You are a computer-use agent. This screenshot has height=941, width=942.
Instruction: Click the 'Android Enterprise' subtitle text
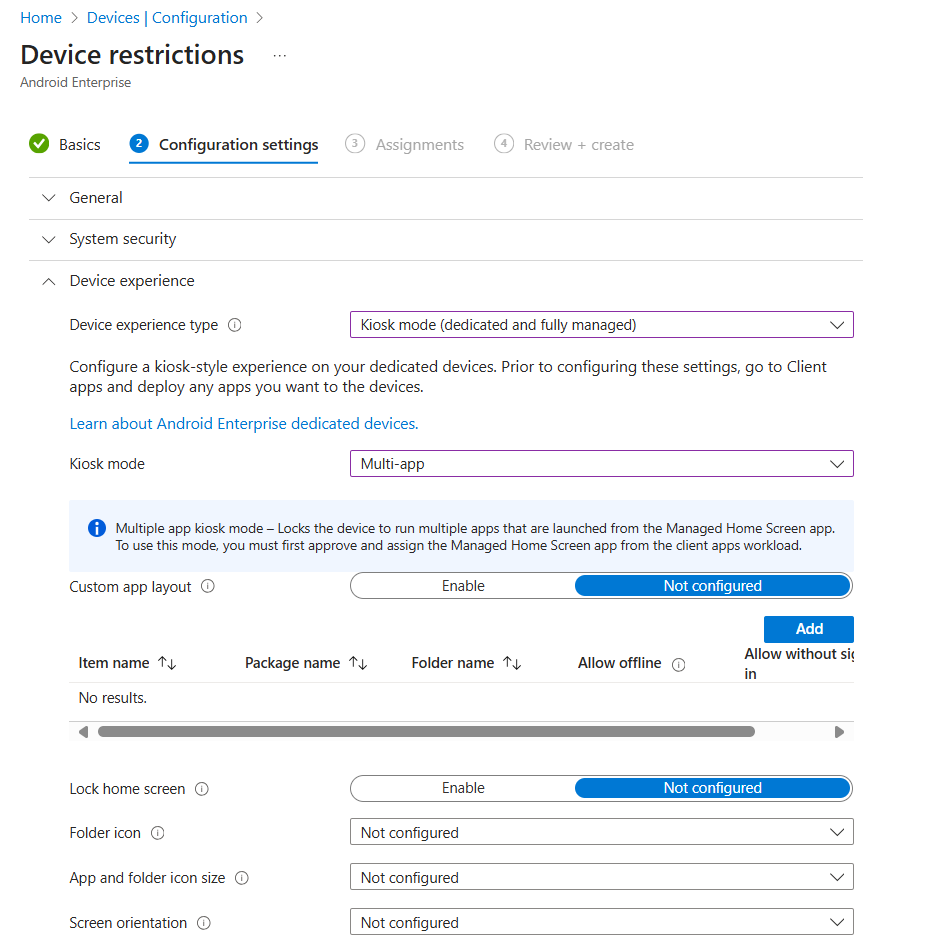pos(76,82)
